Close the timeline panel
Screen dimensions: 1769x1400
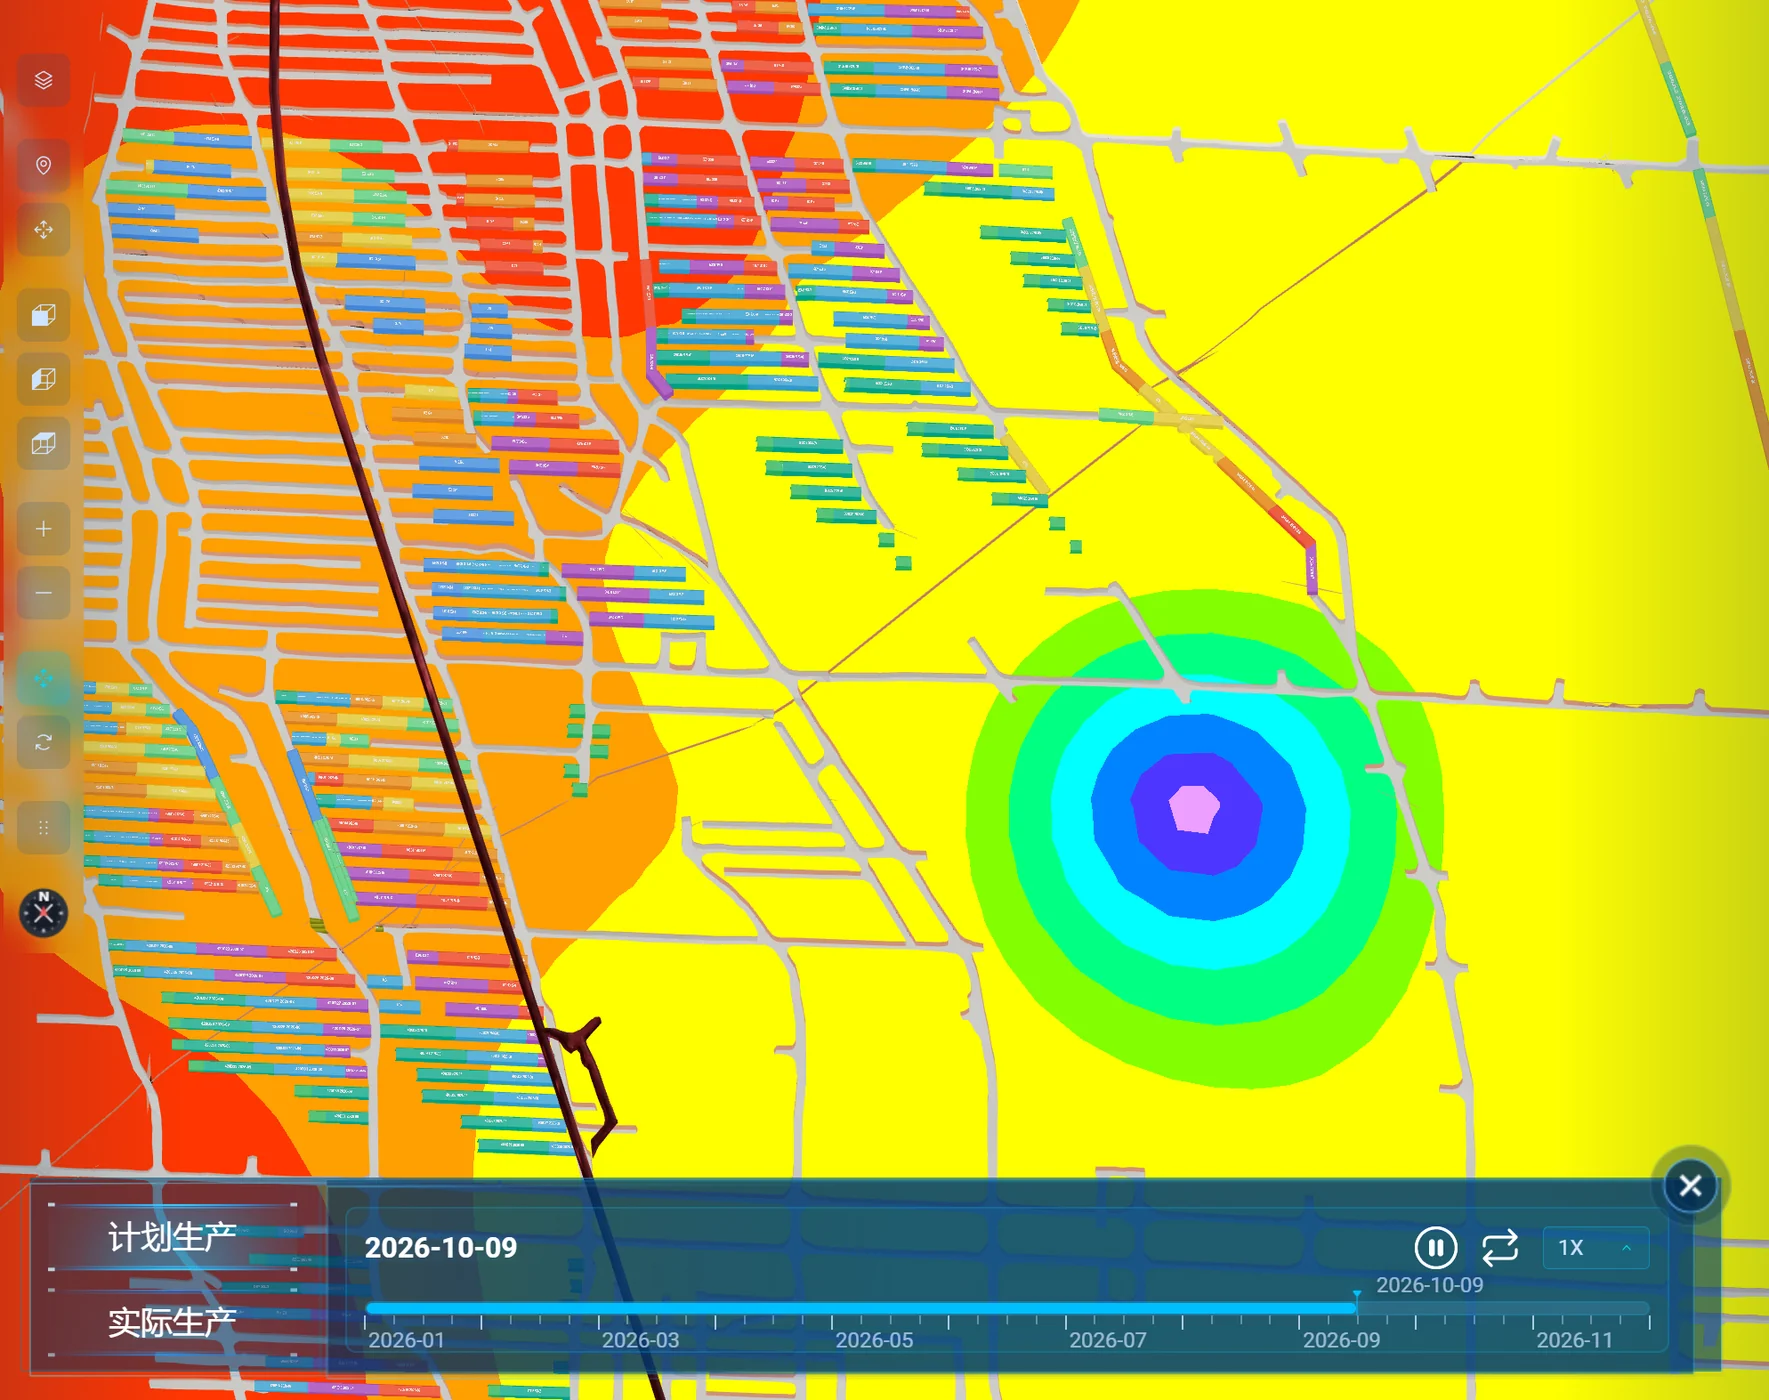click(1690, 1186)
